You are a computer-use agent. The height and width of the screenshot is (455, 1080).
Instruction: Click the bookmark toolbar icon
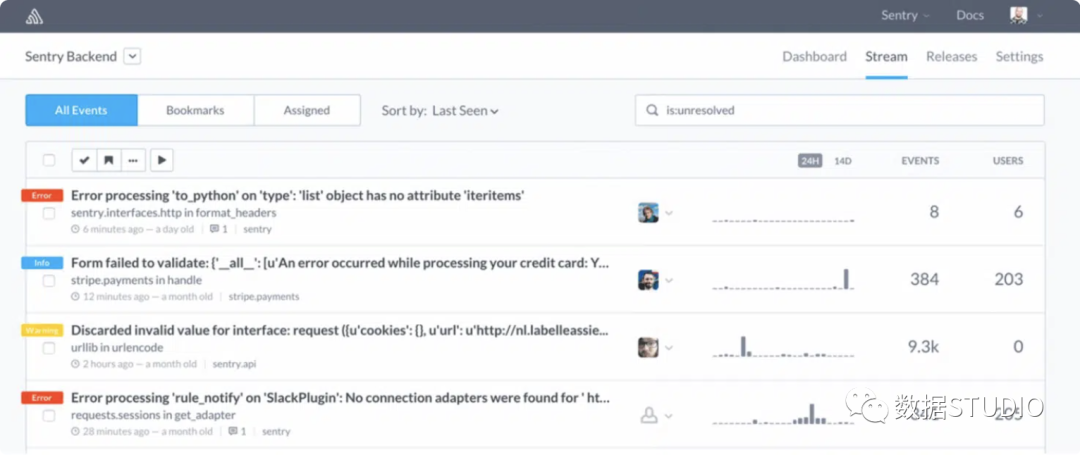(109, 160)
